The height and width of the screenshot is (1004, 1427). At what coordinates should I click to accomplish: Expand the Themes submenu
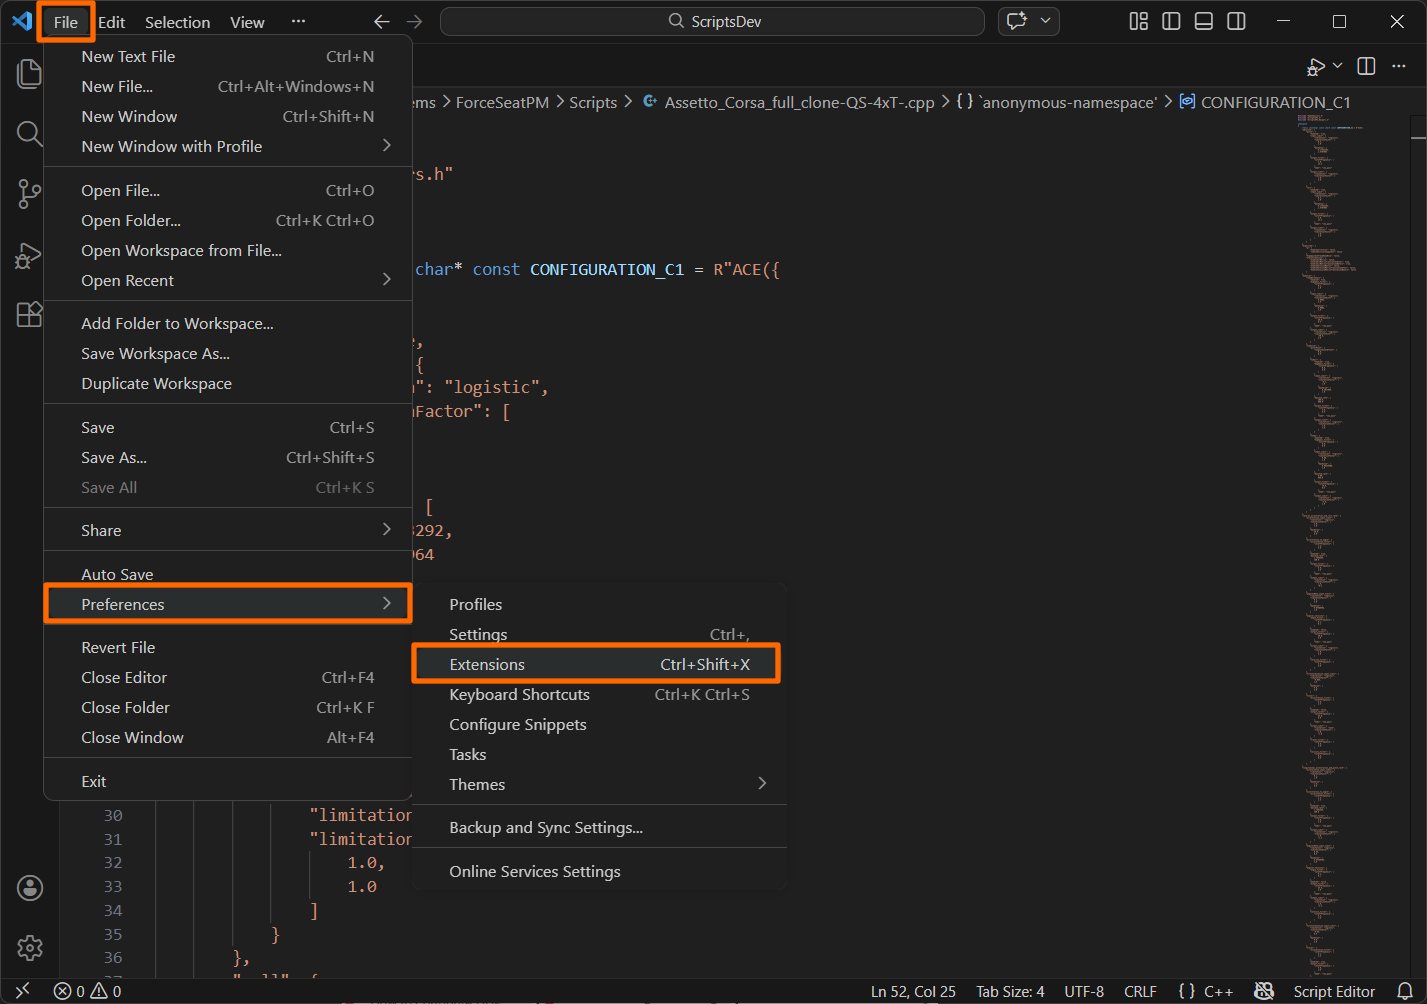(x=599, y=784)
